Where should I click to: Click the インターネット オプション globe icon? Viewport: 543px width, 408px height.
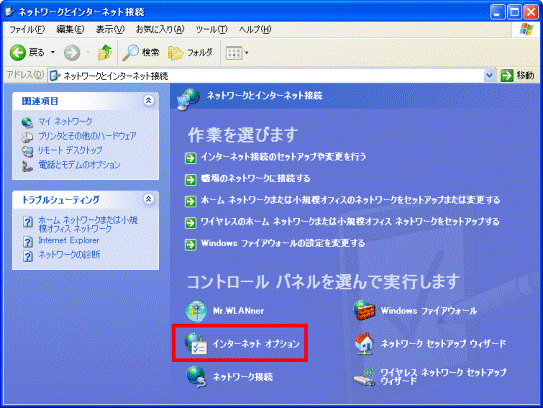196,344
